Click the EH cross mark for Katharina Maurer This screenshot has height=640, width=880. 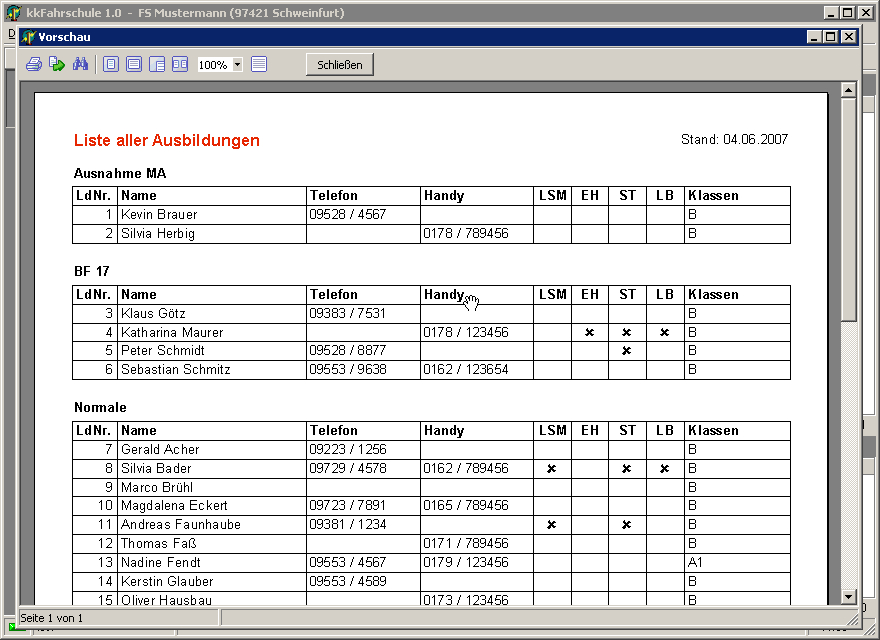point(589,332)
